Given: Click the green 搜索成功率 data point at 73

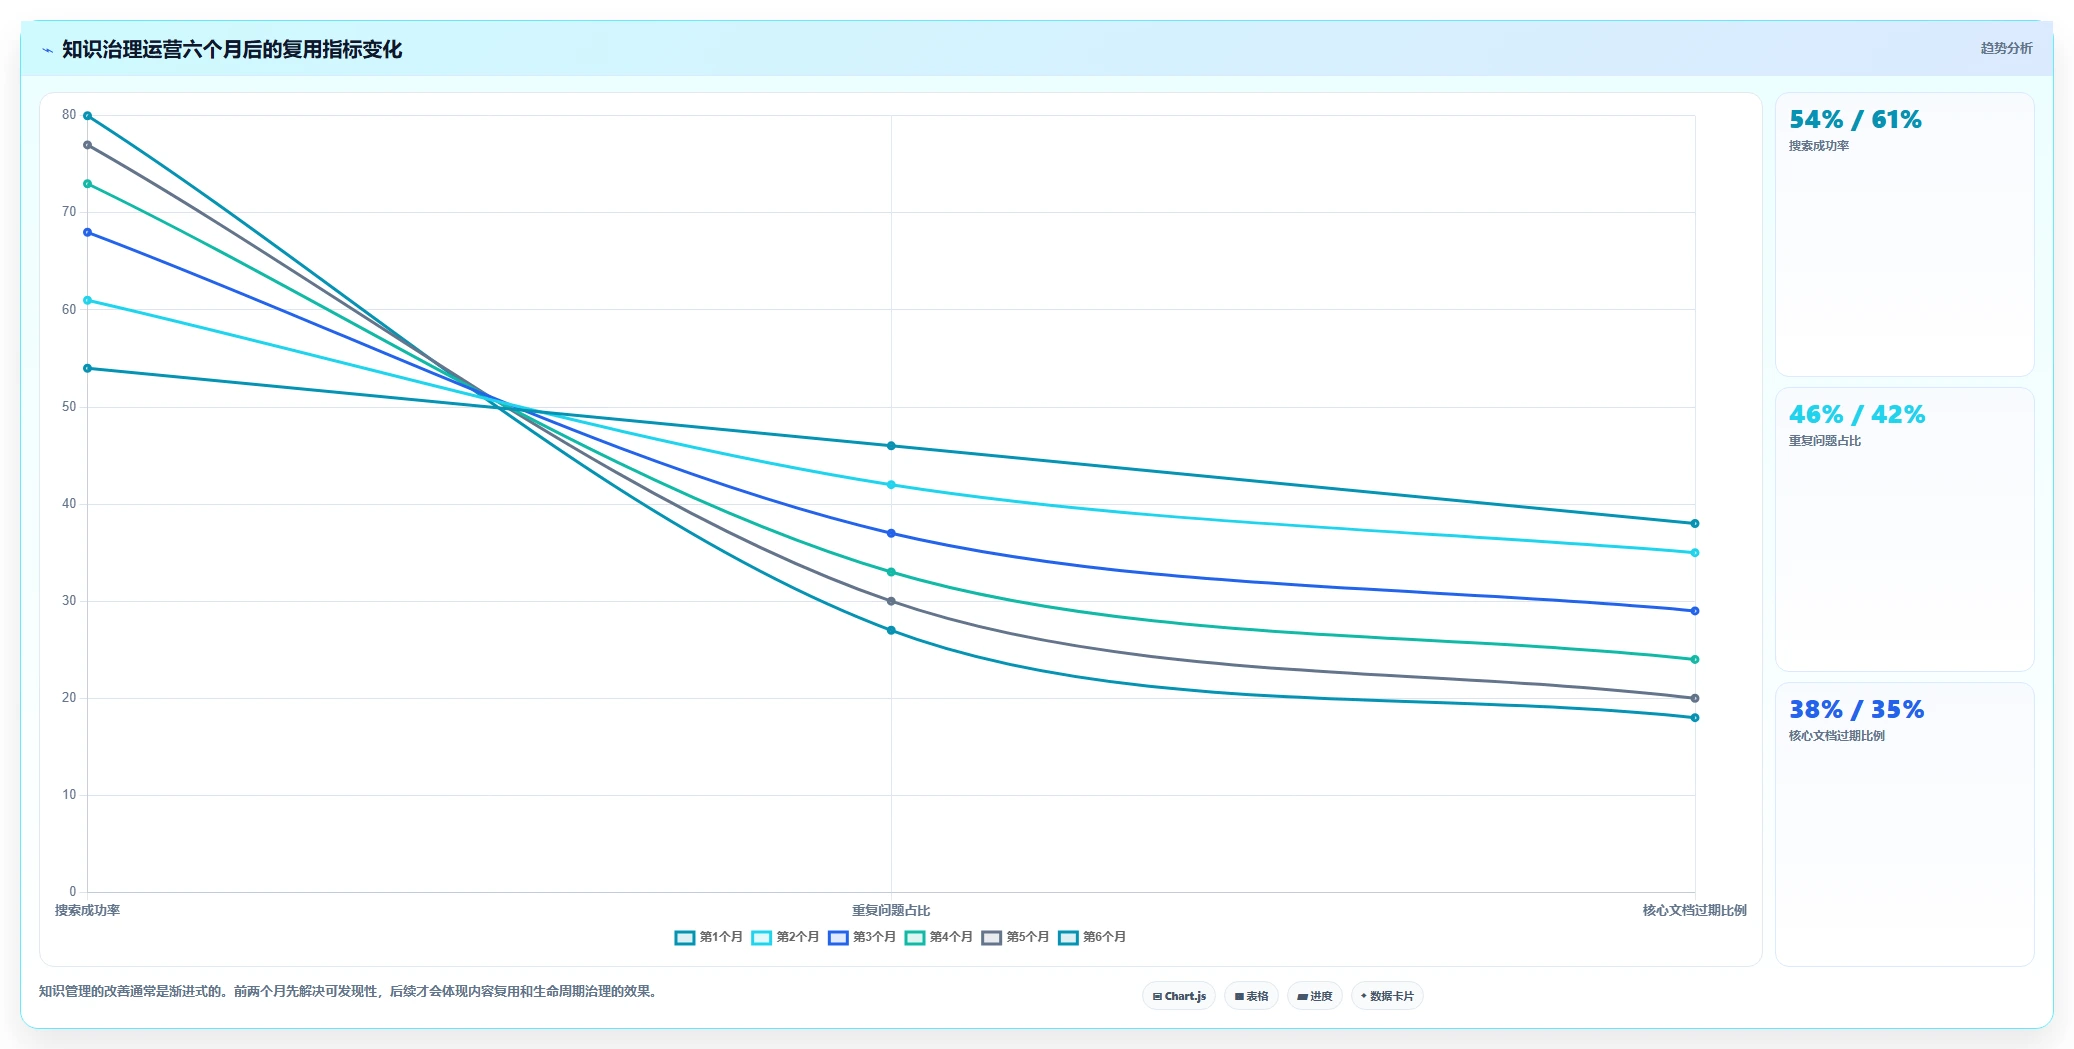Looking at the screenshot, I should click(88, 184).
